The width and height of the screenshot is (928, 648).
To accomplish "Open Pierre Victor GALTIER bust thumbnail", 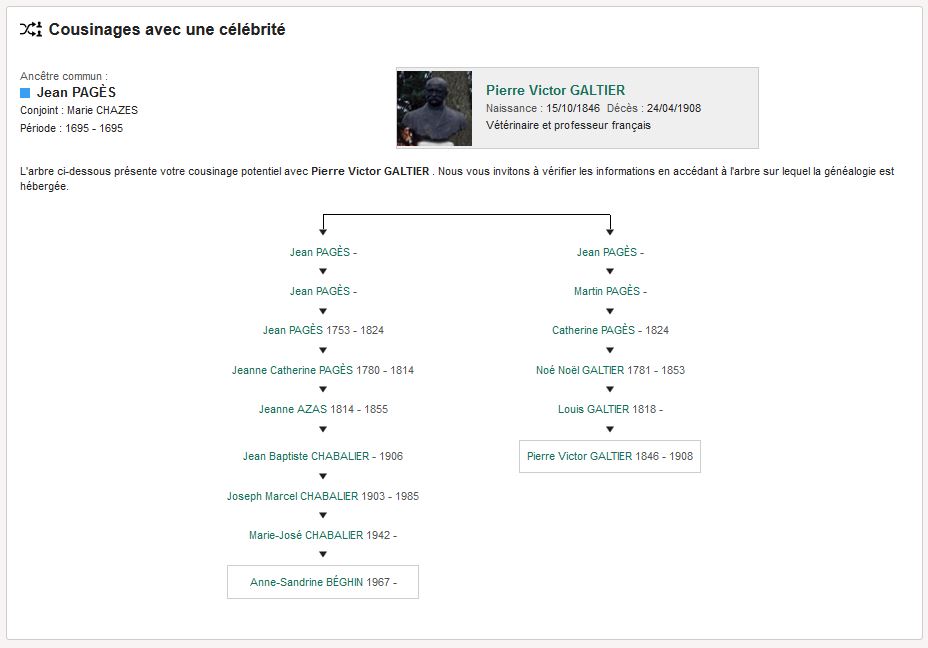I will (x=434, y=108).
